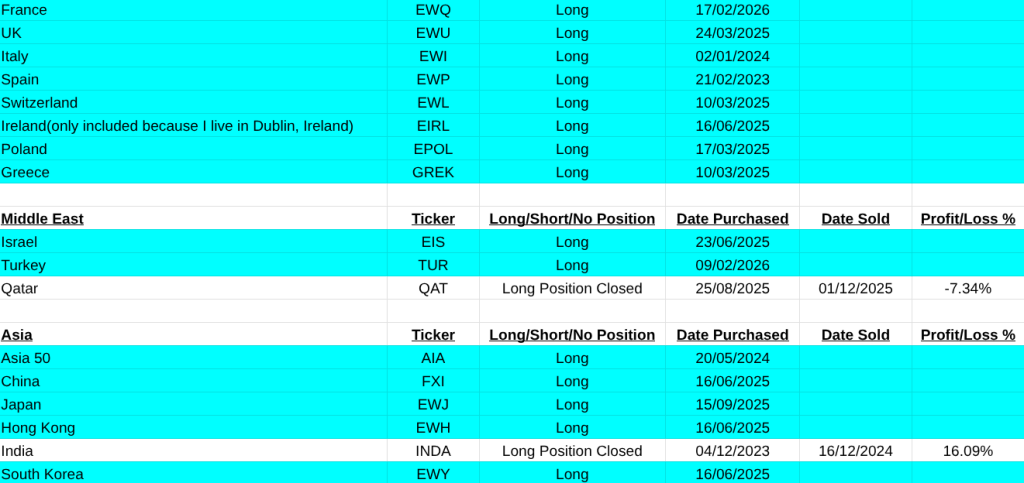
Task: Select the EWY ticker for South Korea
Action: (x=433, y=474)
